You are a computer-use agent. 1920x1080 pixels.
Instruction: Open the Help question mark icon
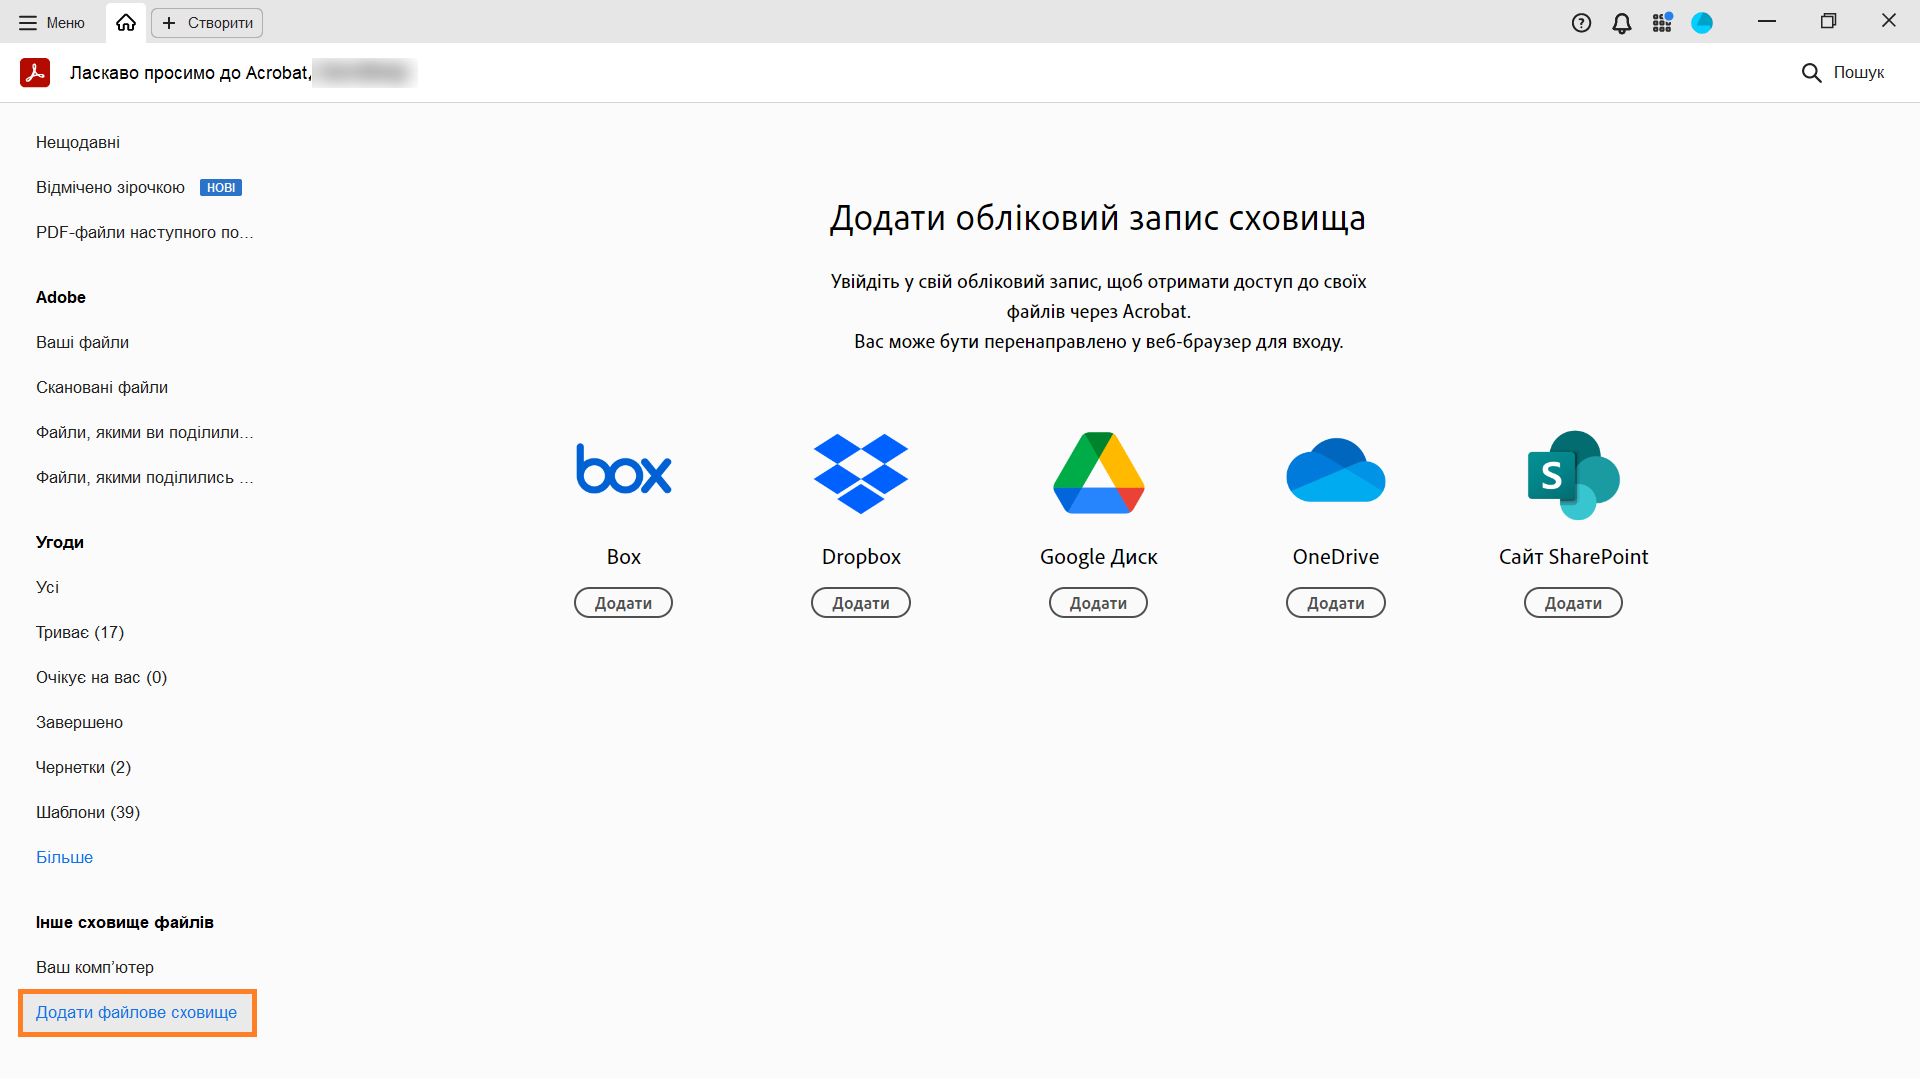(x=1581, y=23)
